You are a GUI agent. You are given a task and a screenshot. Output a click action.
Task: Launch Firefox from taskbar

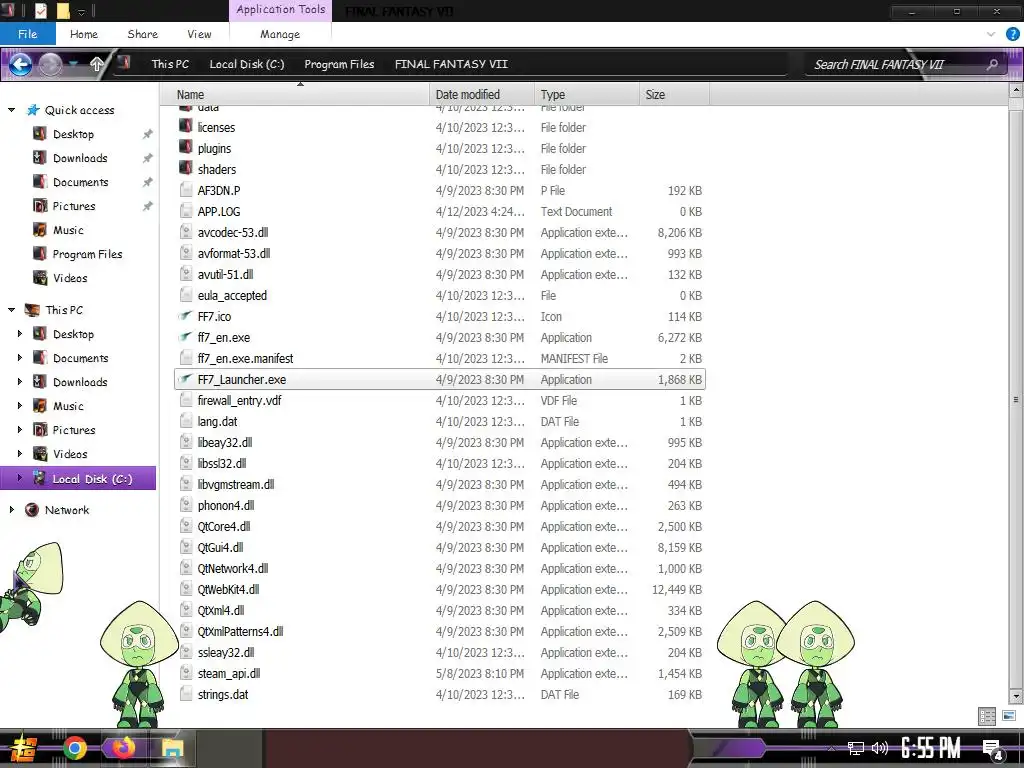(x=123, y=748)
